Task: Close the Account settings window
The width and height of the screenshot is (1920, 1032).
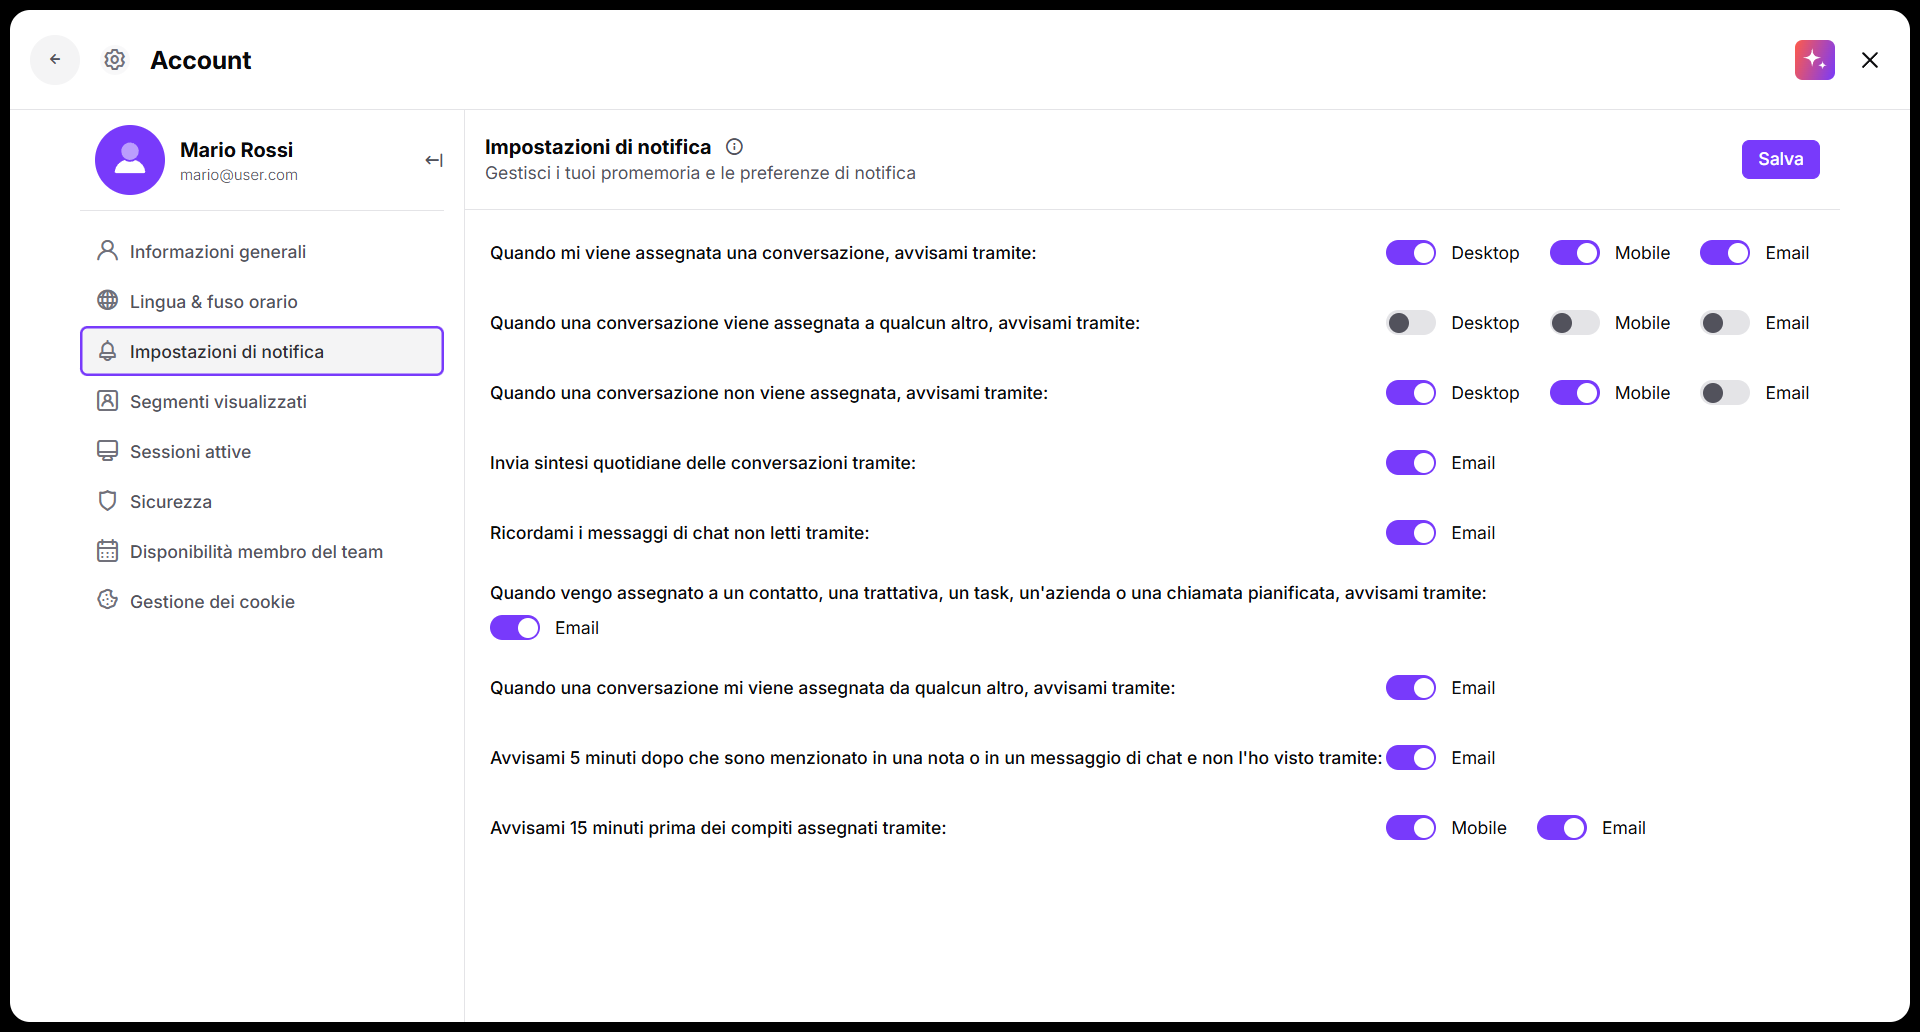Action: click(x=1870, y=60)
